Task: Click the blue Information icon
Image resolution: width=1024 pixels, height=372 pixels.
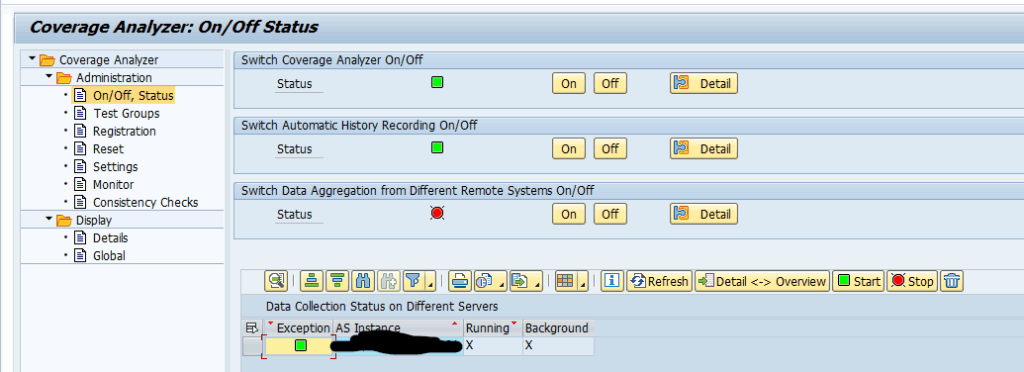Action: tap(612, 281)
